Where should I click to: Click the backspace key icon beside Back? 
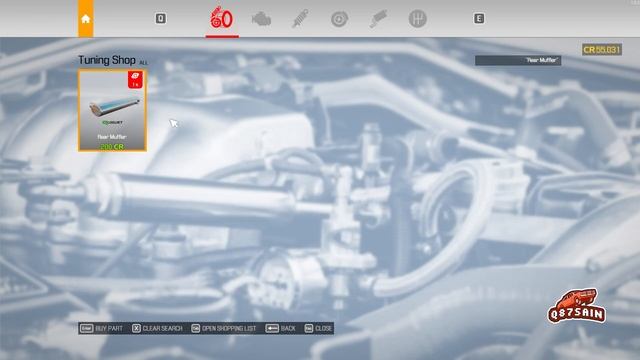[272, 328]
